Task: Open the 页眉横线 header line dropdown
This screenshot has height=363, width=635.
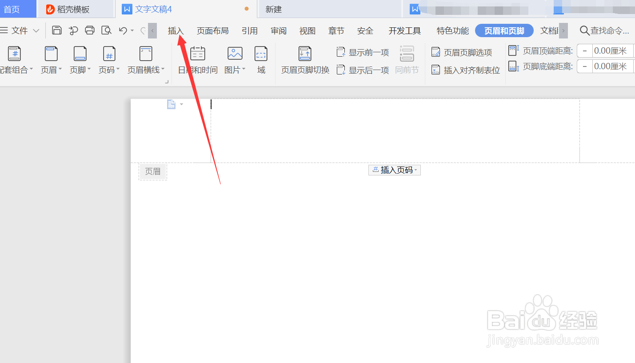Action: click(x=146, y=60)
